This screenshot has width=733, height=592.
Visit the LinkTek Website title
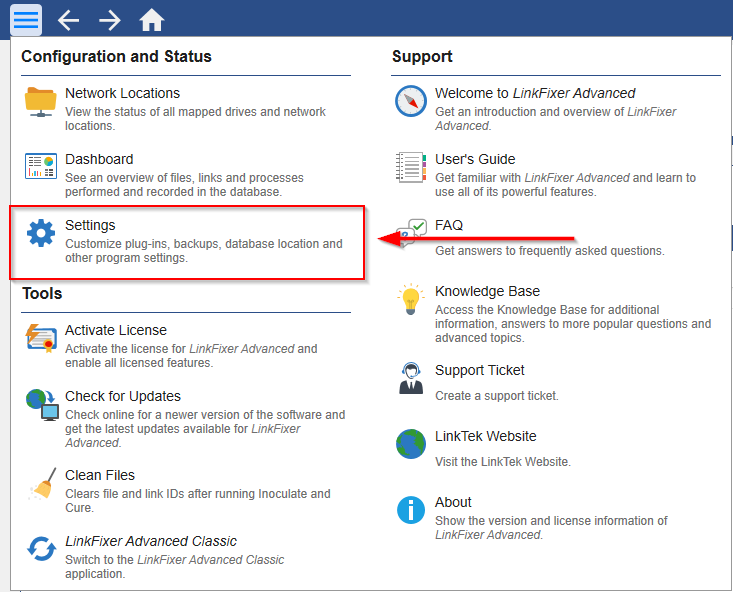486,436
